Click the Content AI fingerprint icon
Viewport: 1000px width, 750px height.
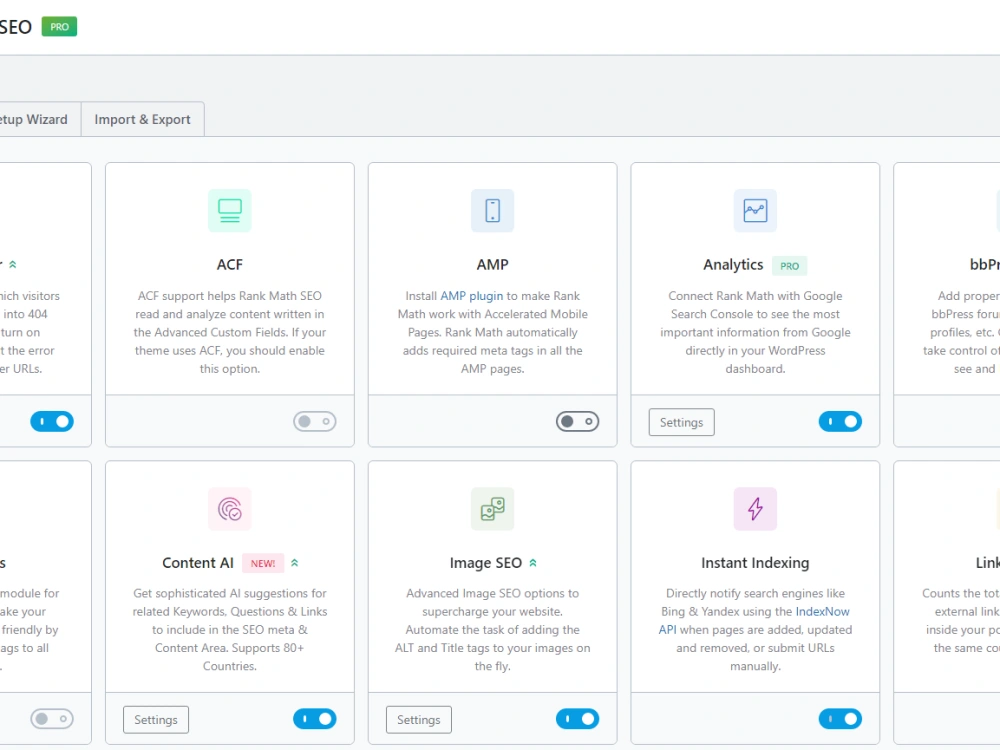click(230, 509)
